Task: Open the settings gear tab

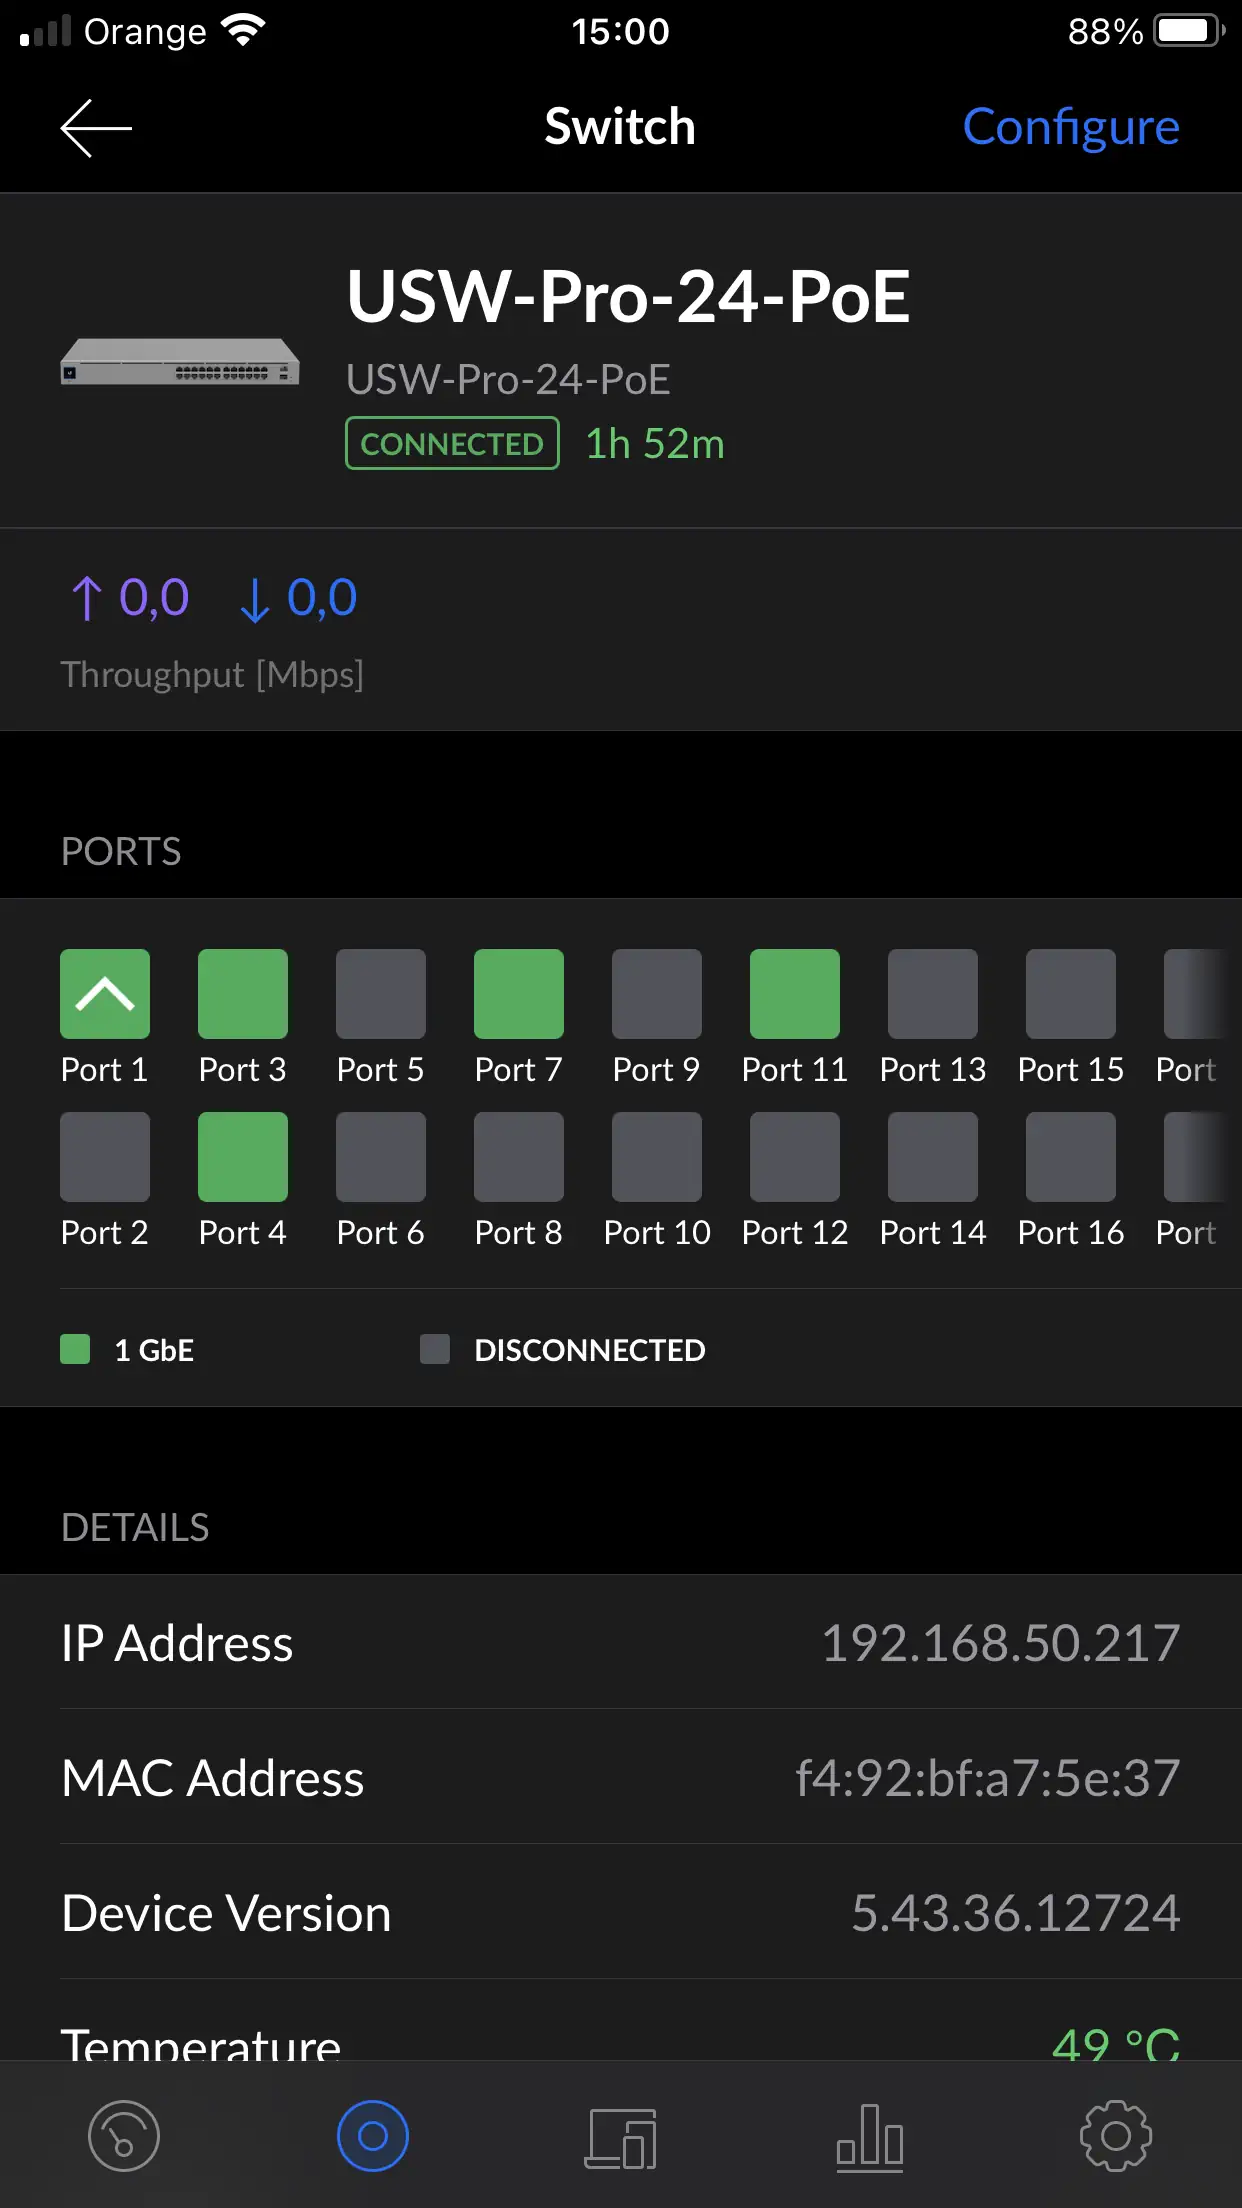Action: (x=1116, y=2136)
